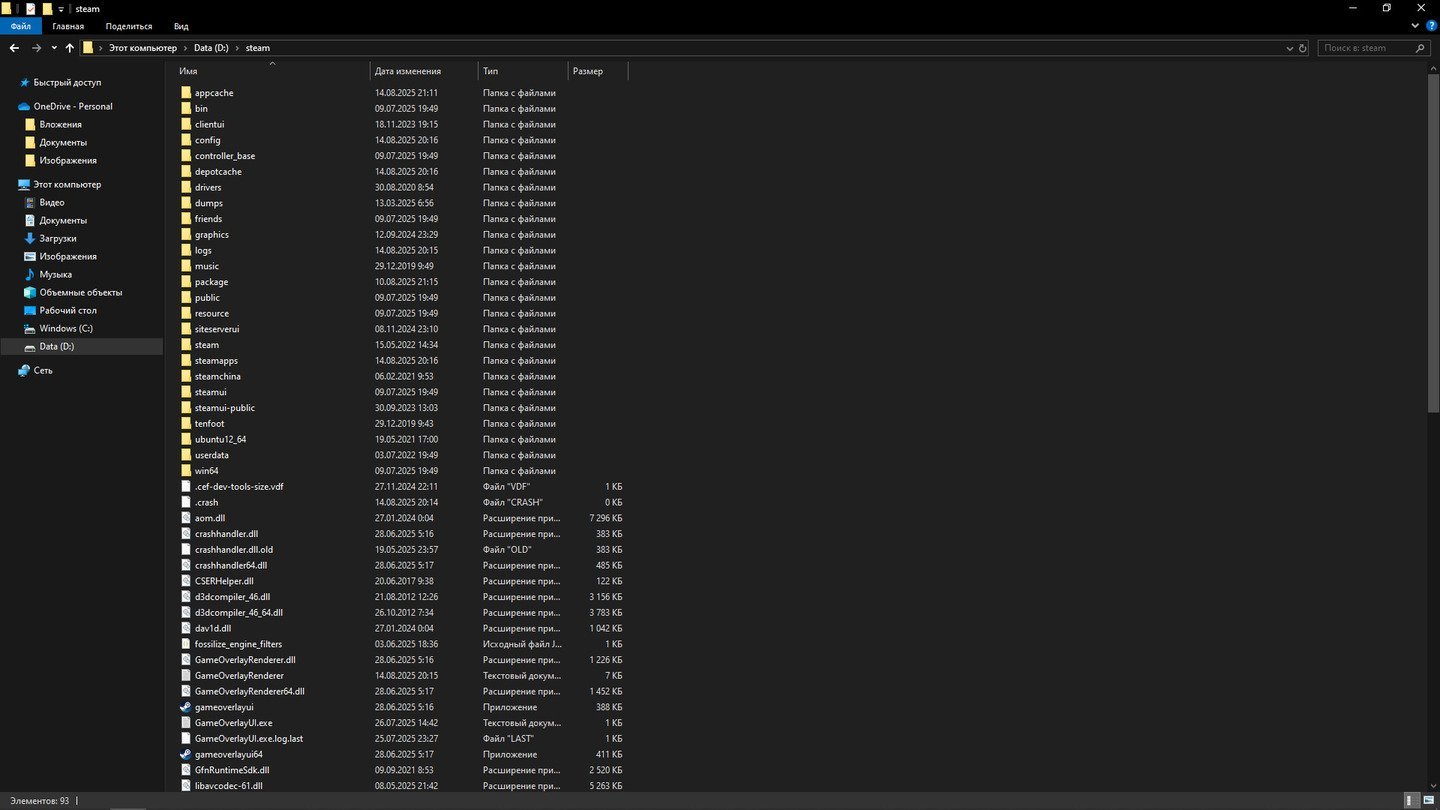The height and width of the screenshot is (810, 1440).
Task: Switch to the Главная ribbon tab
Action: (x=68, y=26)
